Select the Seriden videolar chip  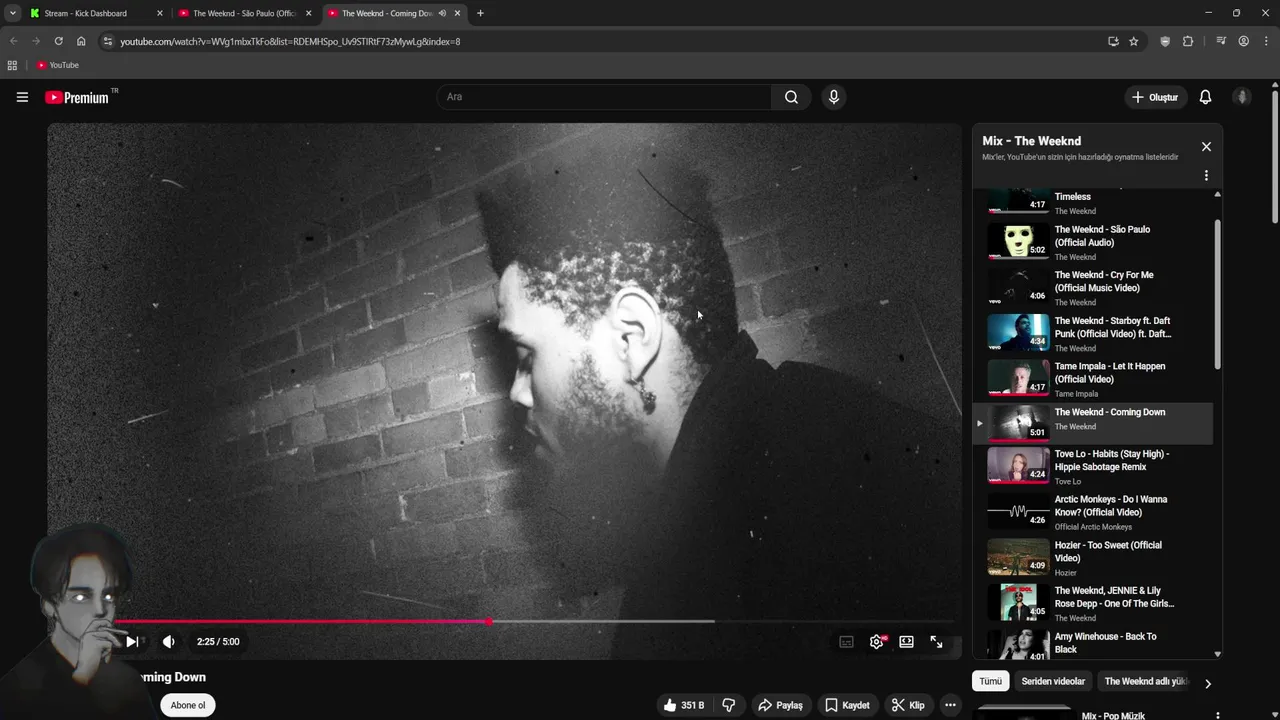[1053, 681]
